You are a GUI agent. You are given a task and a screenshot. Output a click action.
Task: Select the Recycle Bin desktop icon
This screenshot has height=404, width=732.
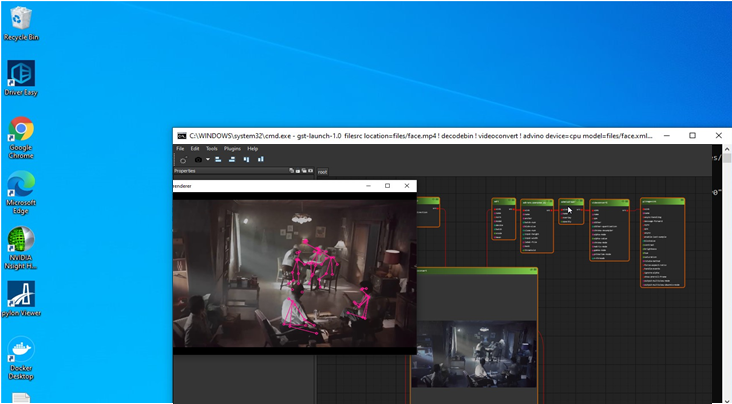pyautogui.click(x=21, y=23)
